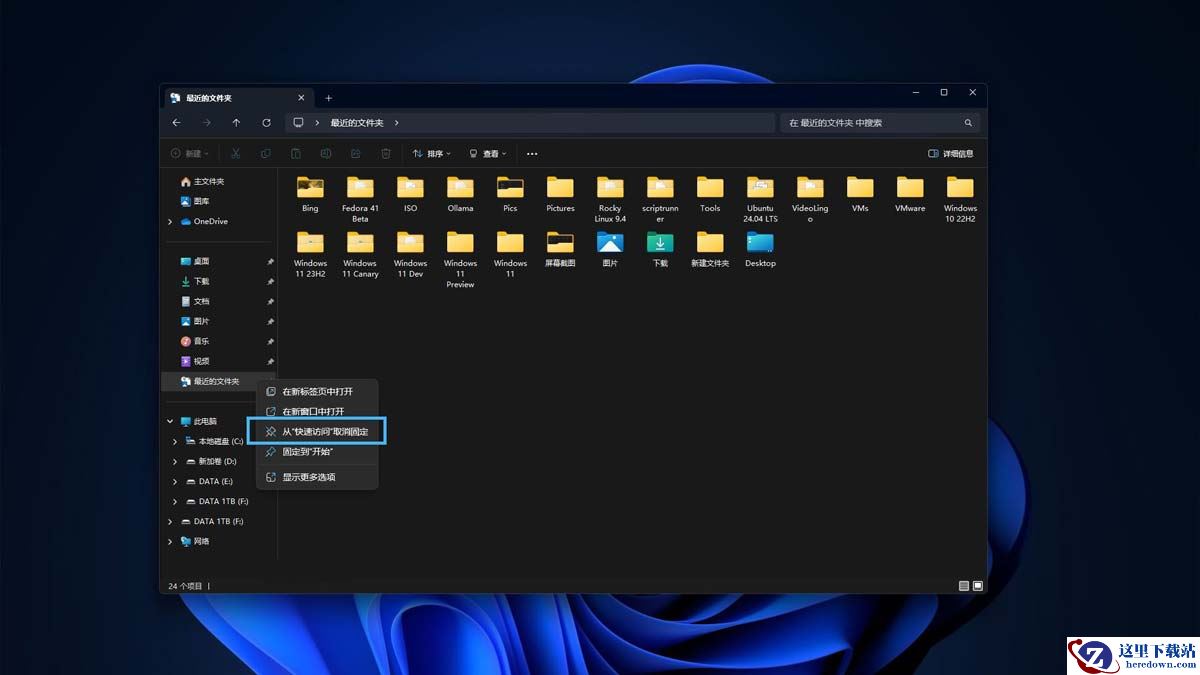The width and height of the screenshot is (1200, 675).
Task: Choose 在新标签页中打开 from context menu
Action: pos(317,391)
